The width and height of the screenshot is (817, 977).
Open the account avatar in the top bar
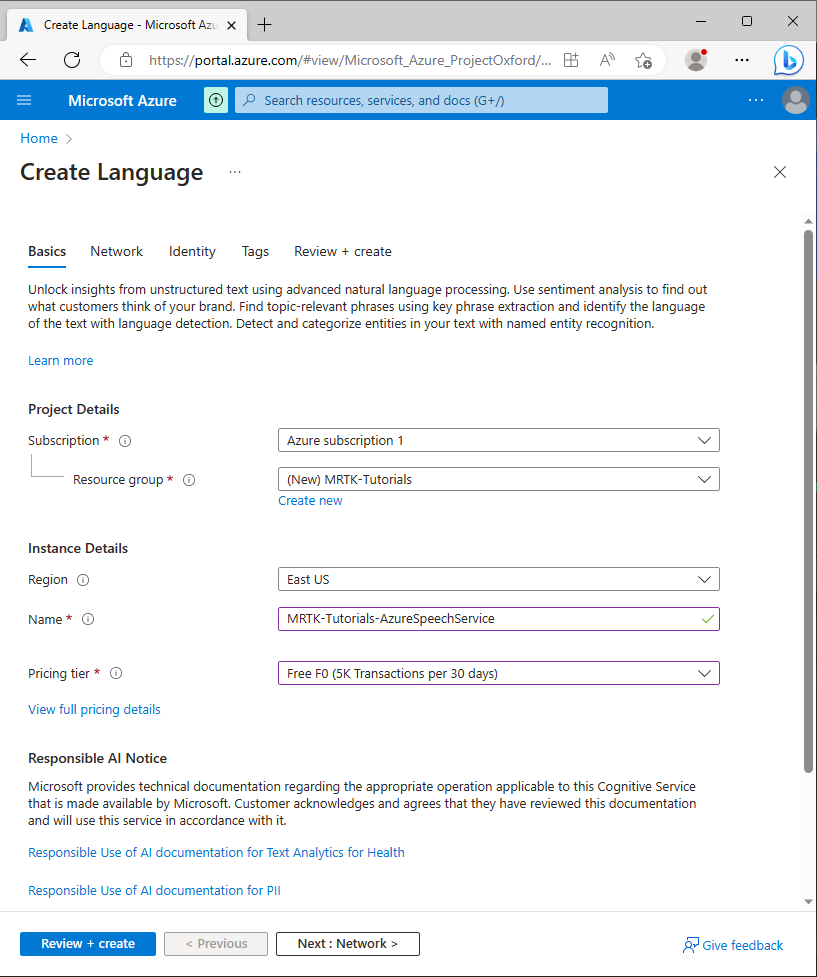[795, 100]
